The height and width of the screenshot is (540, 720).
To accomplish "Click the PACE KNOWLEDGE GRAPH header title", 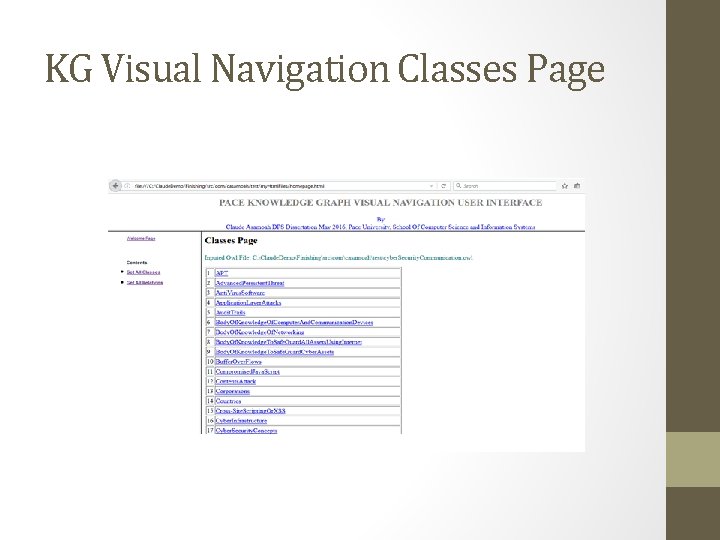I will click(381, 202).
